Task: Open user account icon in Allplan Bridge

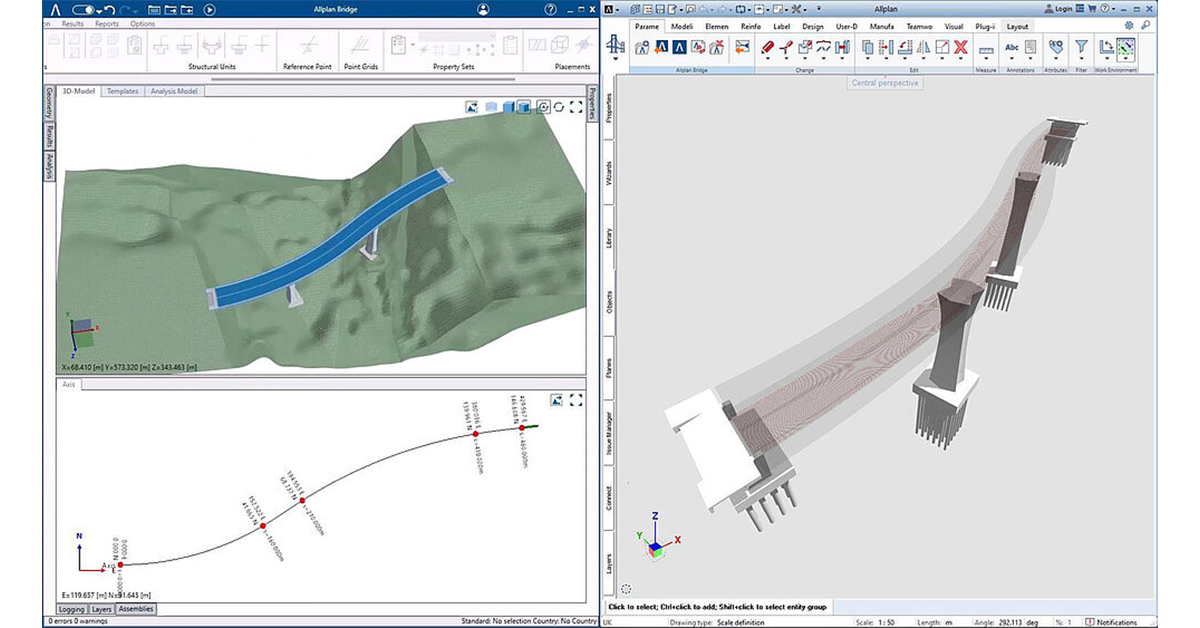Action: (x=484, y=10)
